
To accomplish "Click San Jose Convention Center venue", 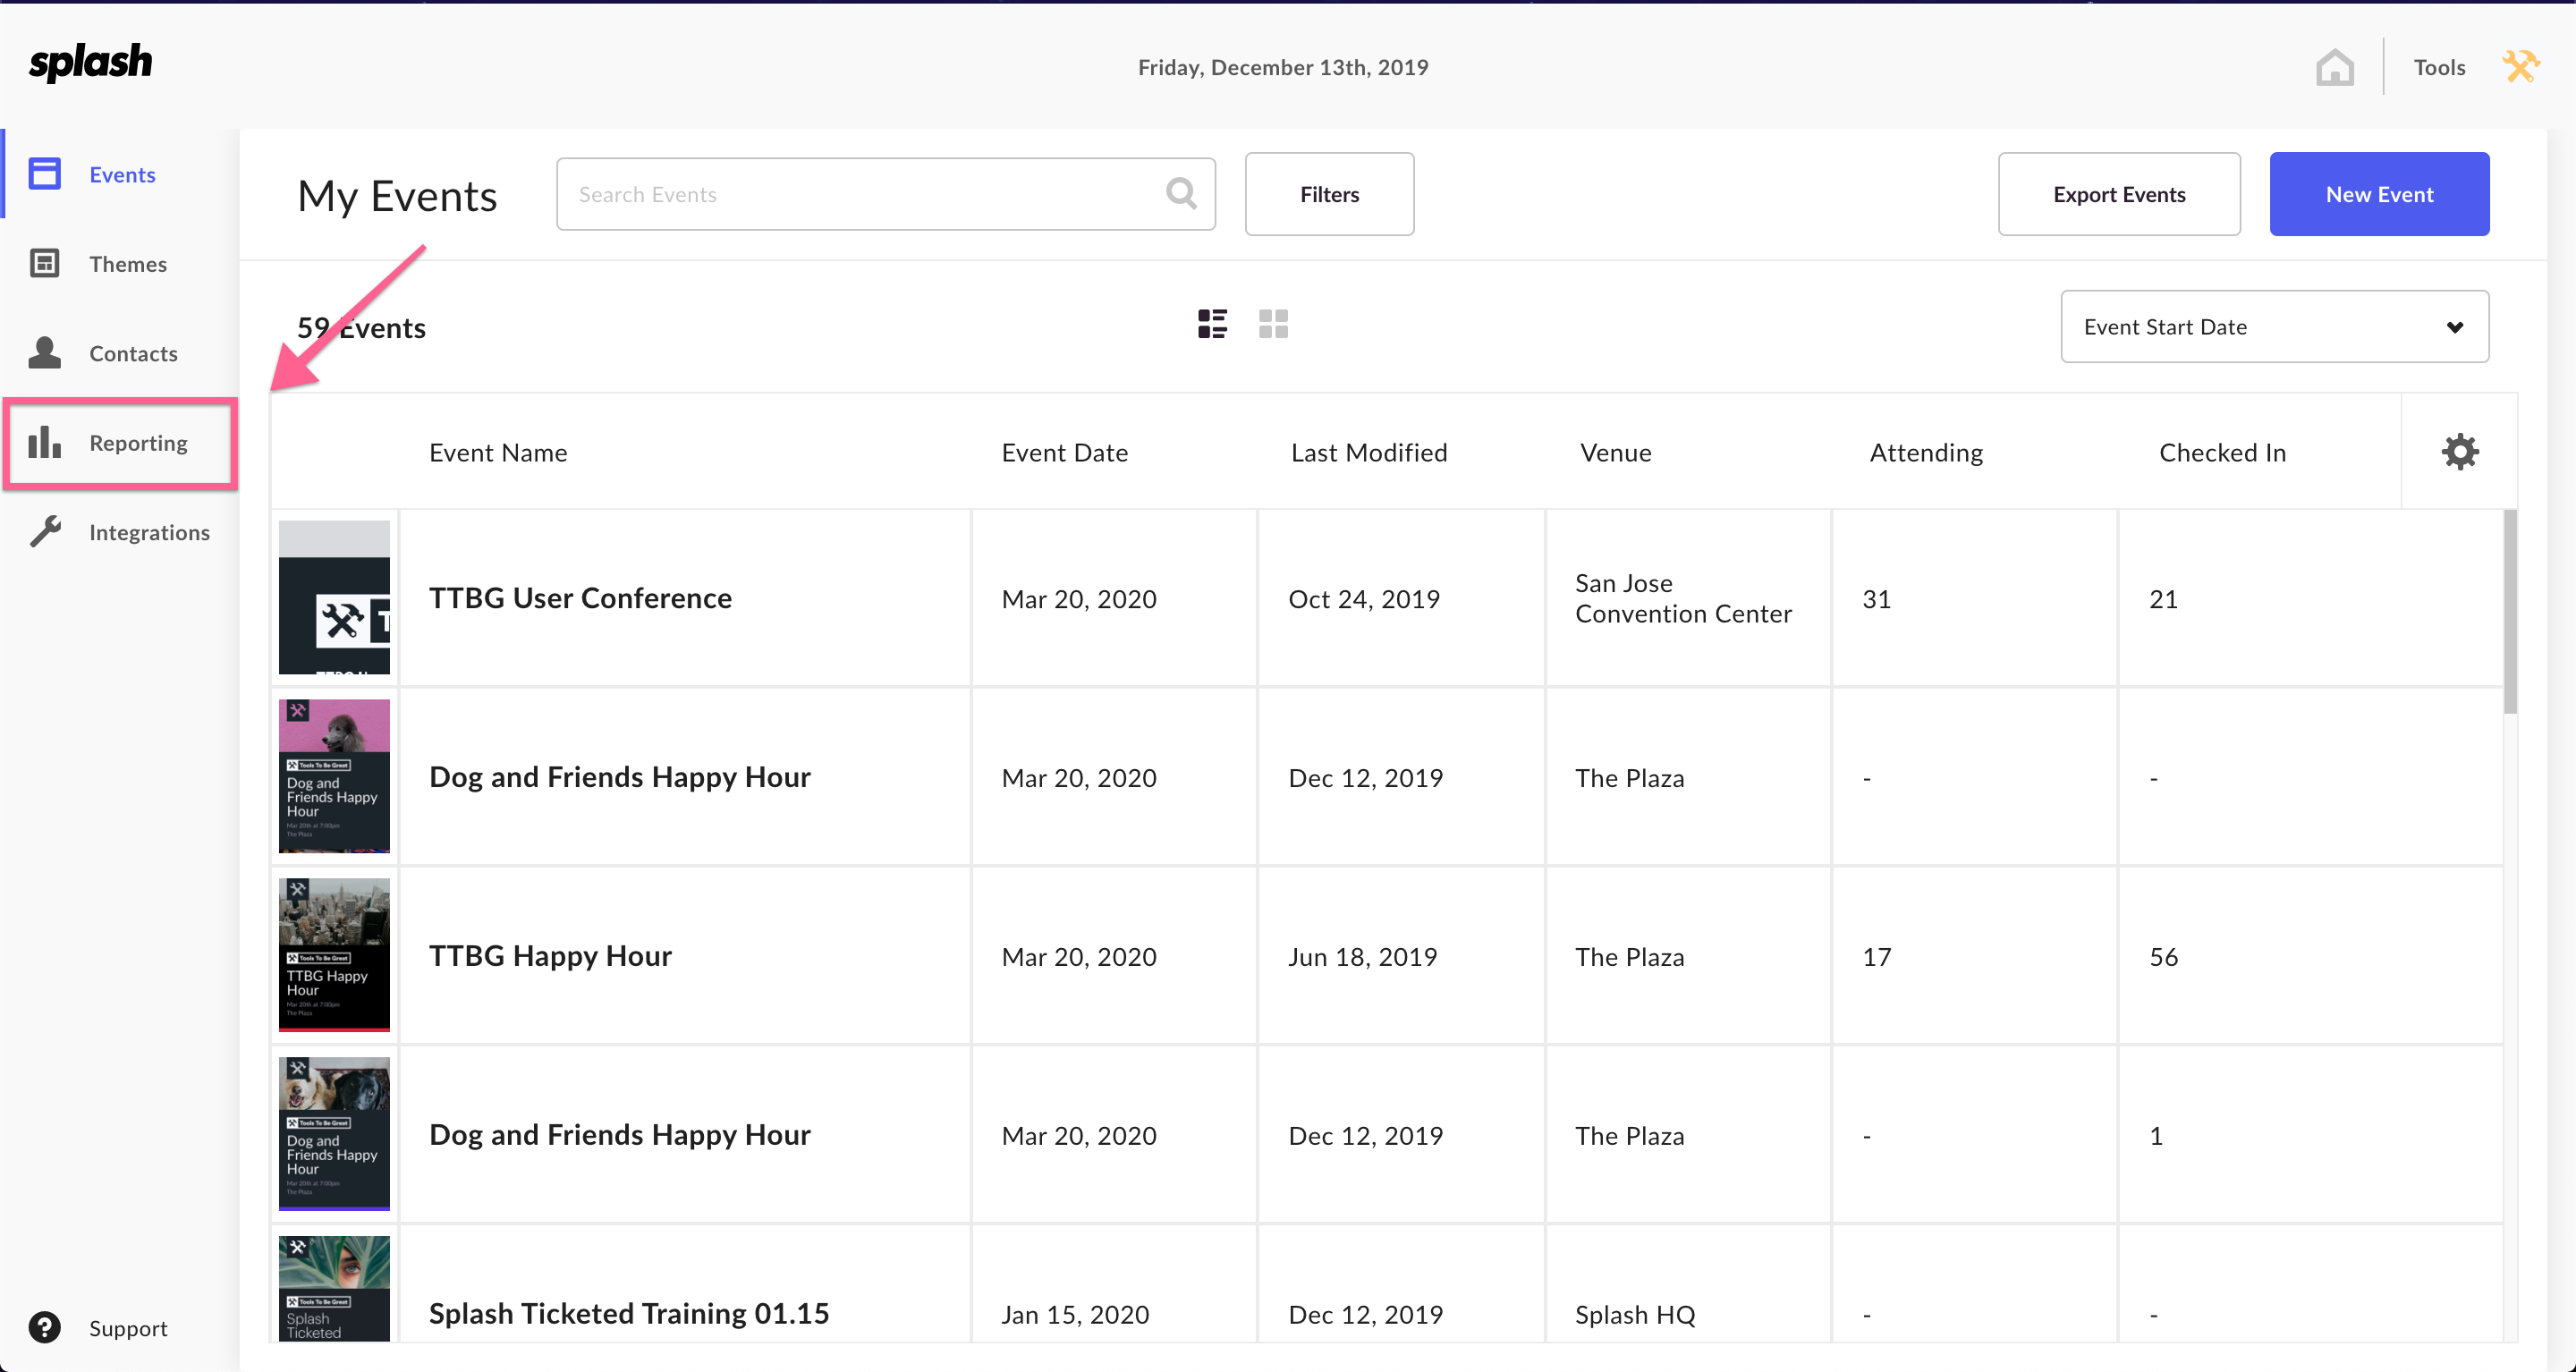I will [1683, 598].
